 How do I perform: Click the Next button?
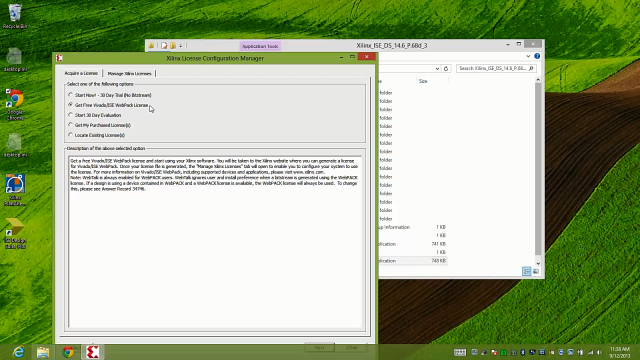[x=319, y=347]
